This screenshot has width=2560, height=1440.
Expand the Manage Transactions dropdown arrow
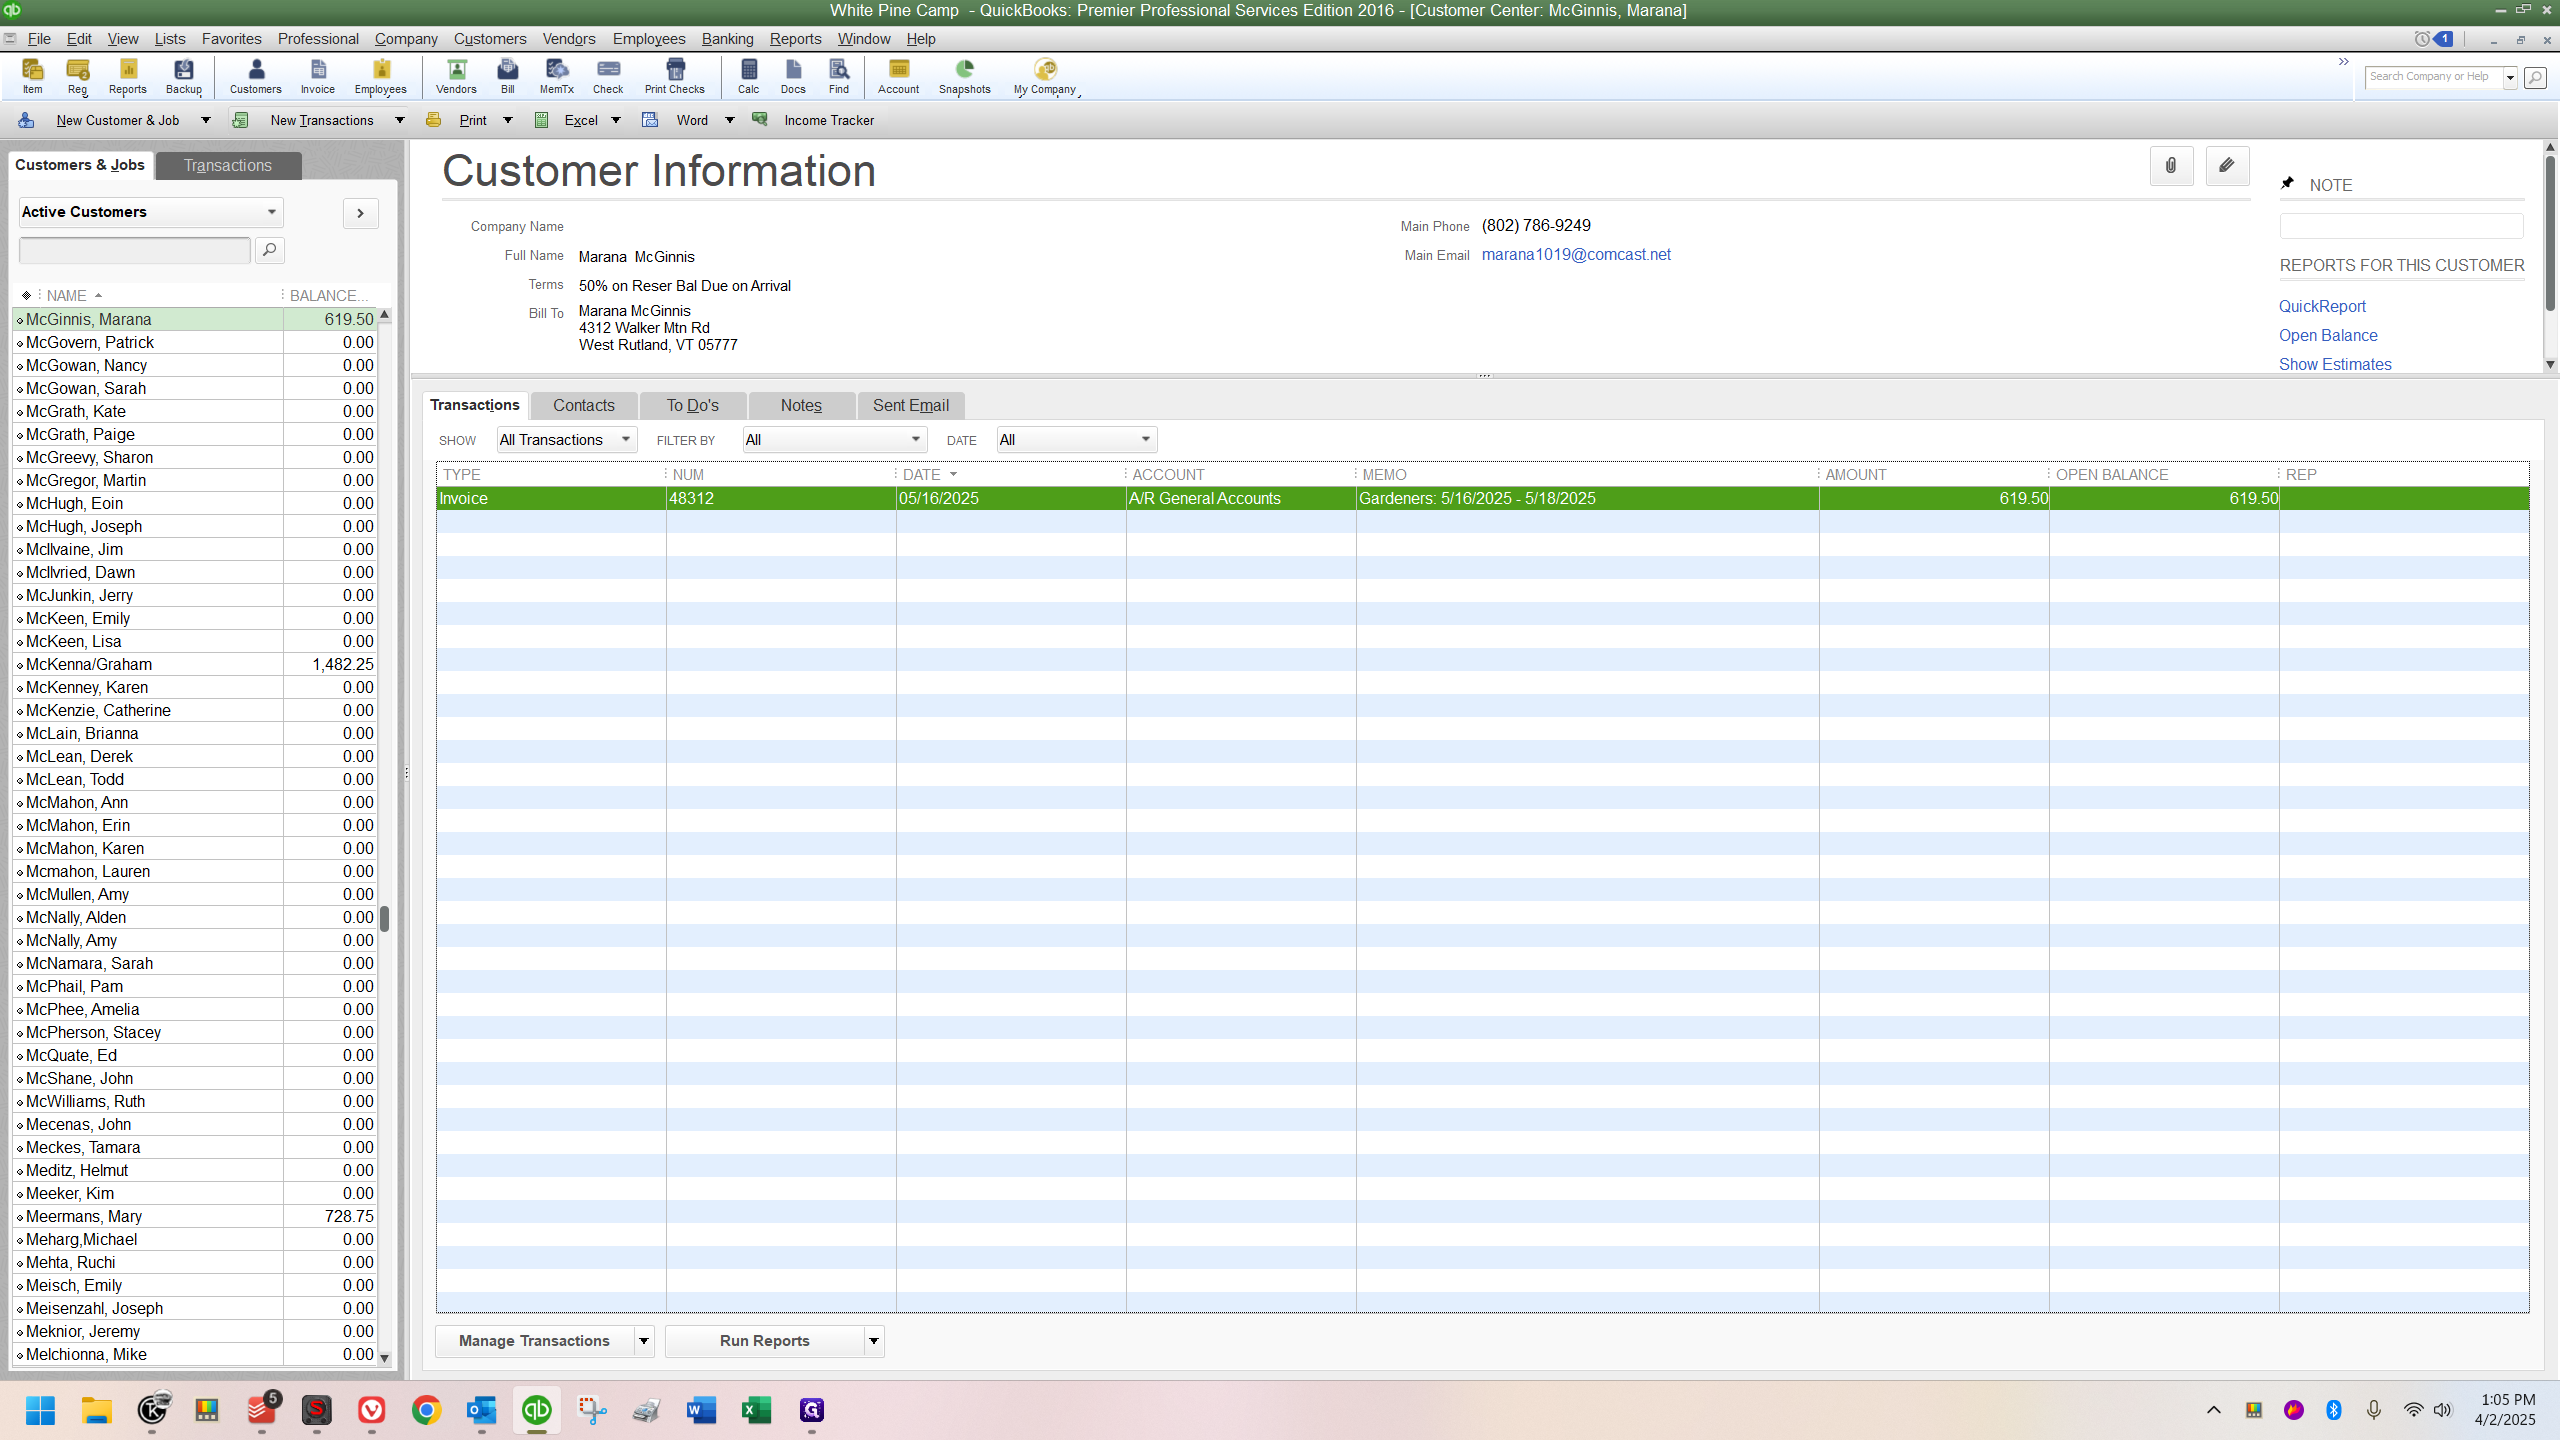644,1341
